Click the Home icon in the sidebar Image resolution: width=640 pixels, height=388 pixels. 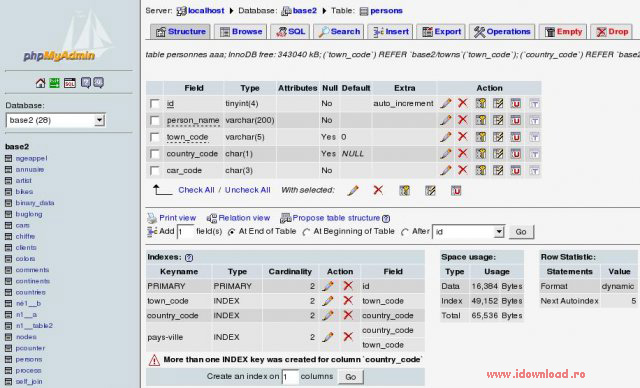click(x=40, y=83)
